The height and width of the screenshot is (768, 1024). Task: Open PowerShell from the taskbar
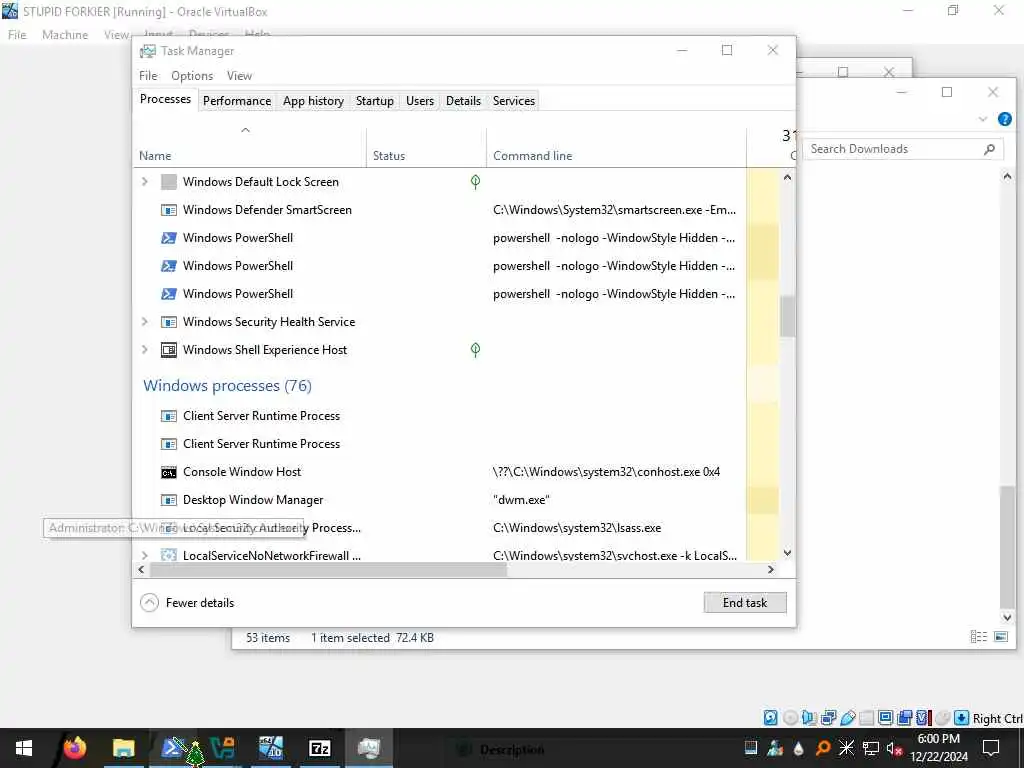[172, 747]
